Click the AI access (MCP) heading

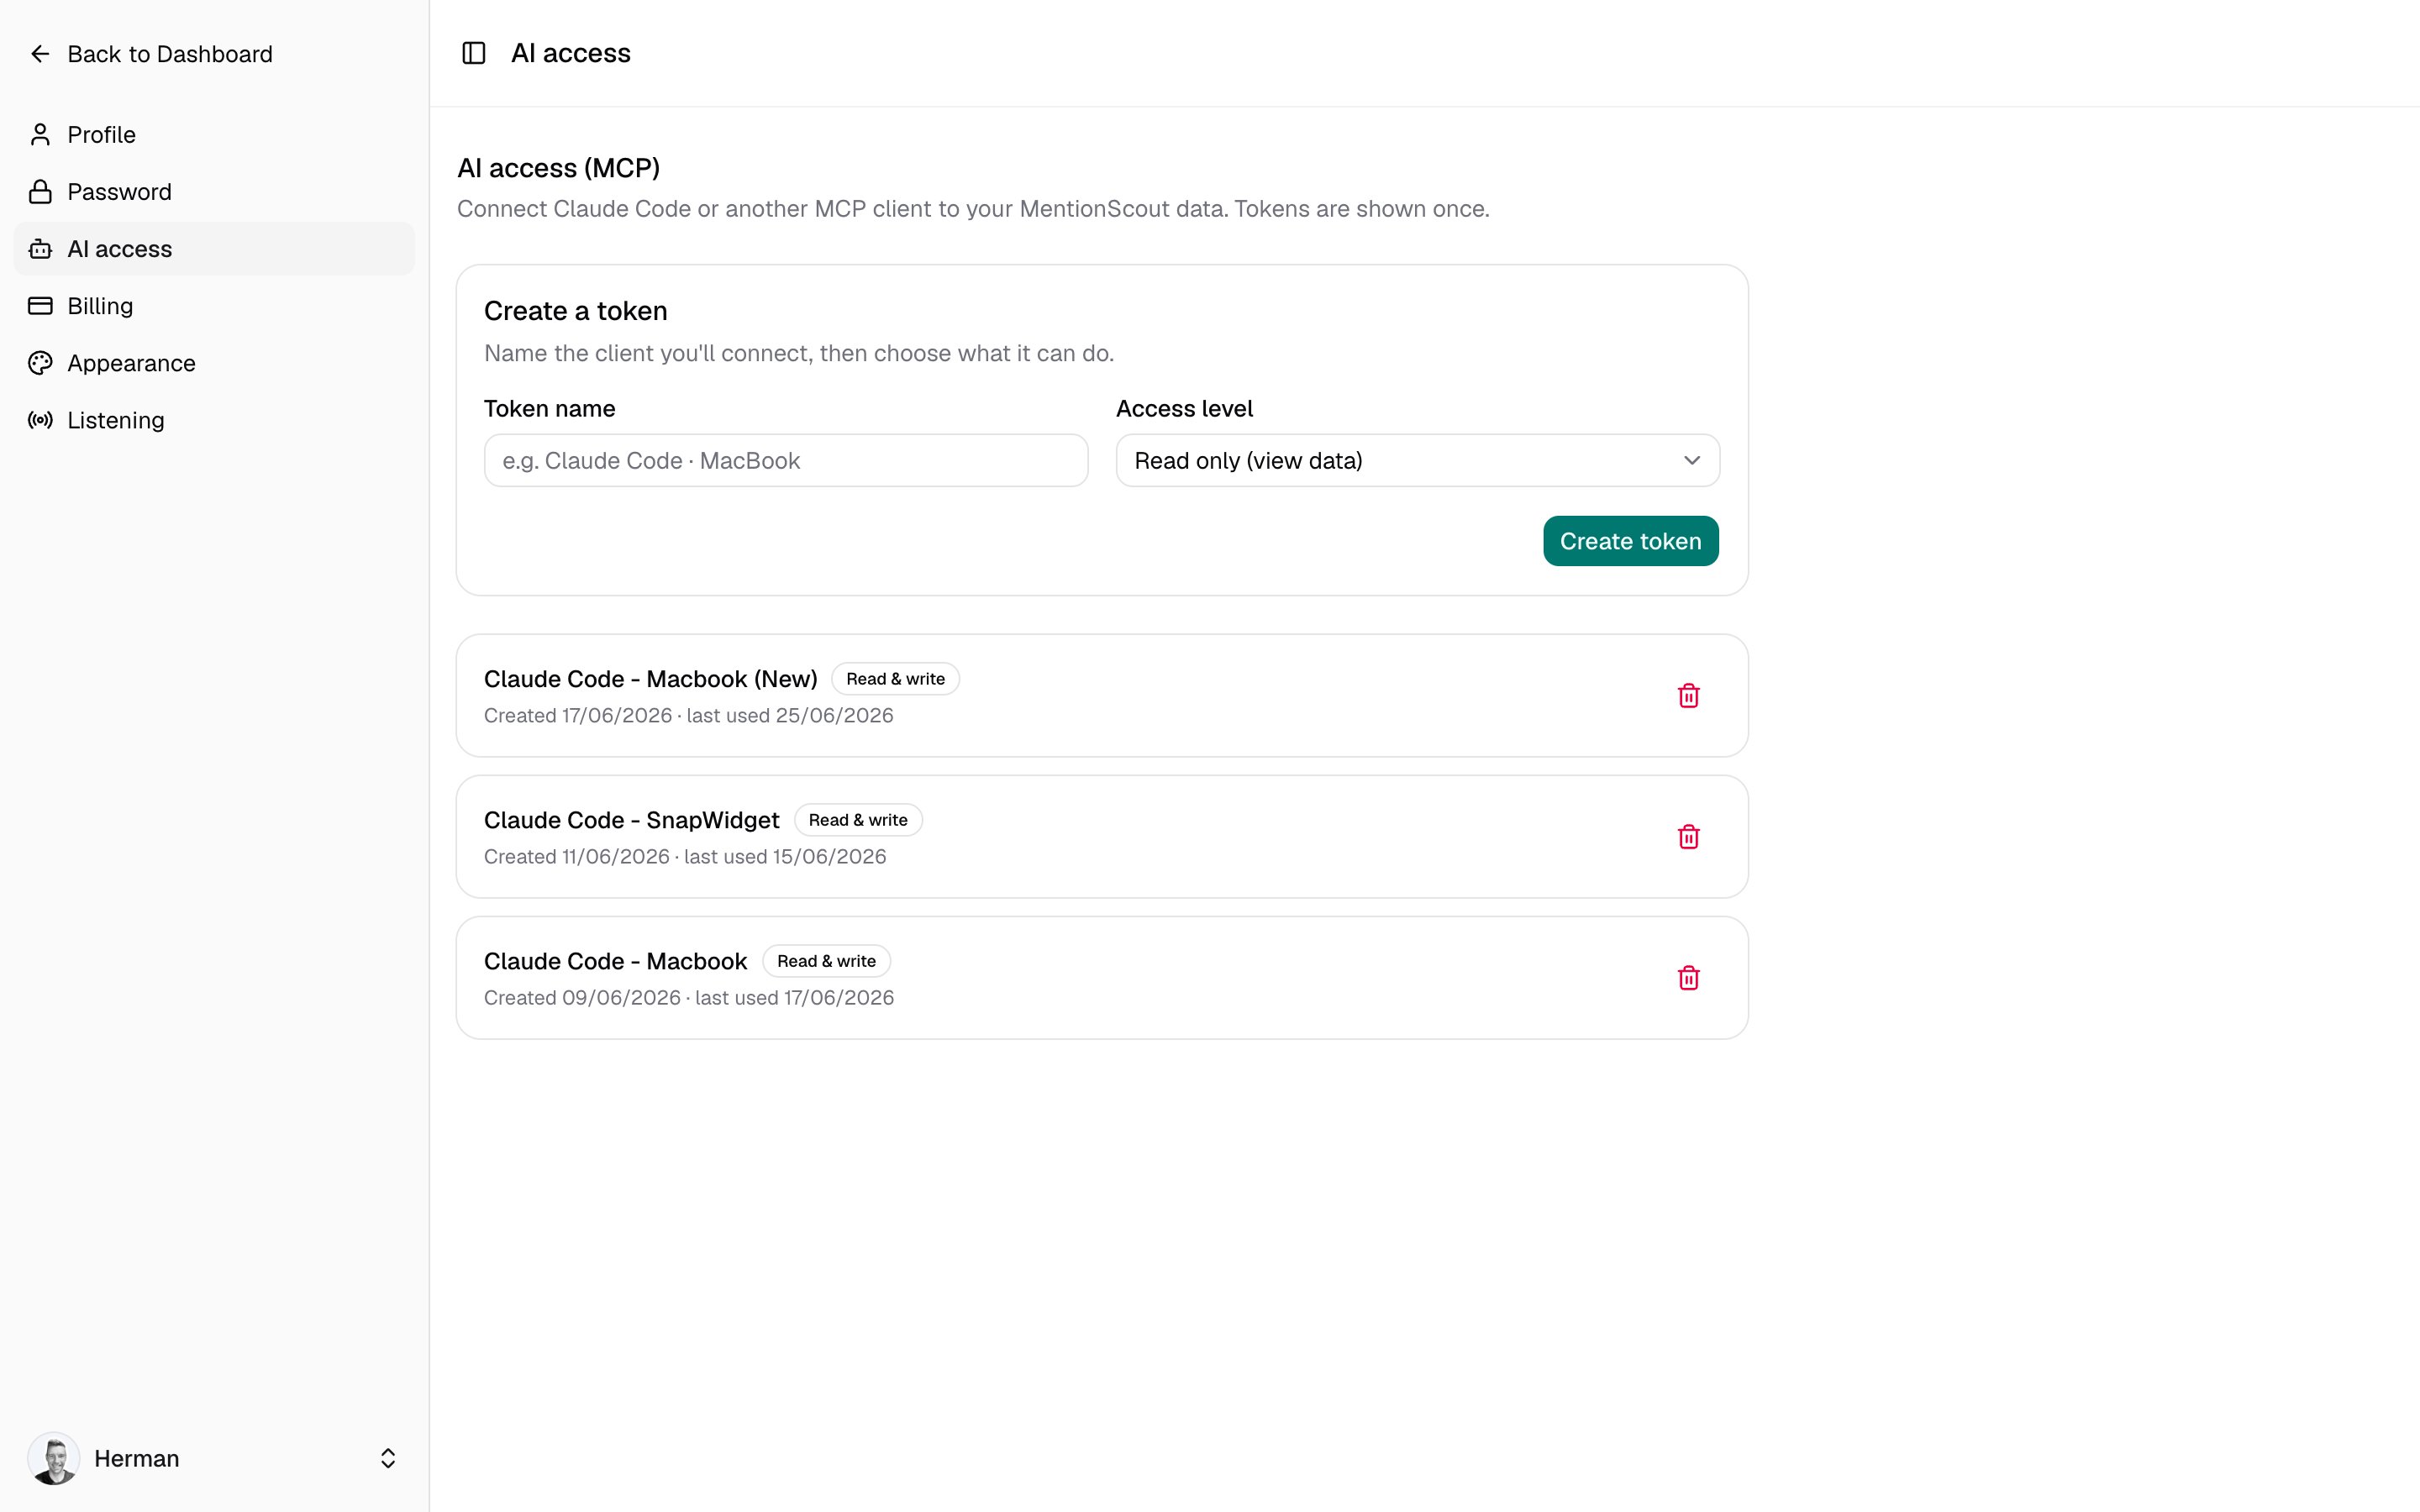pos(559,168)
